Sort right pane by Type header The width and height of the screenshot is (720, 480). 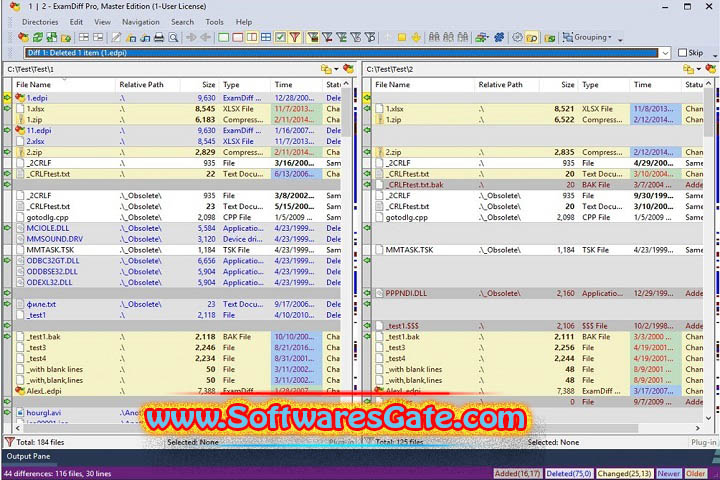[x=604, y=85]
